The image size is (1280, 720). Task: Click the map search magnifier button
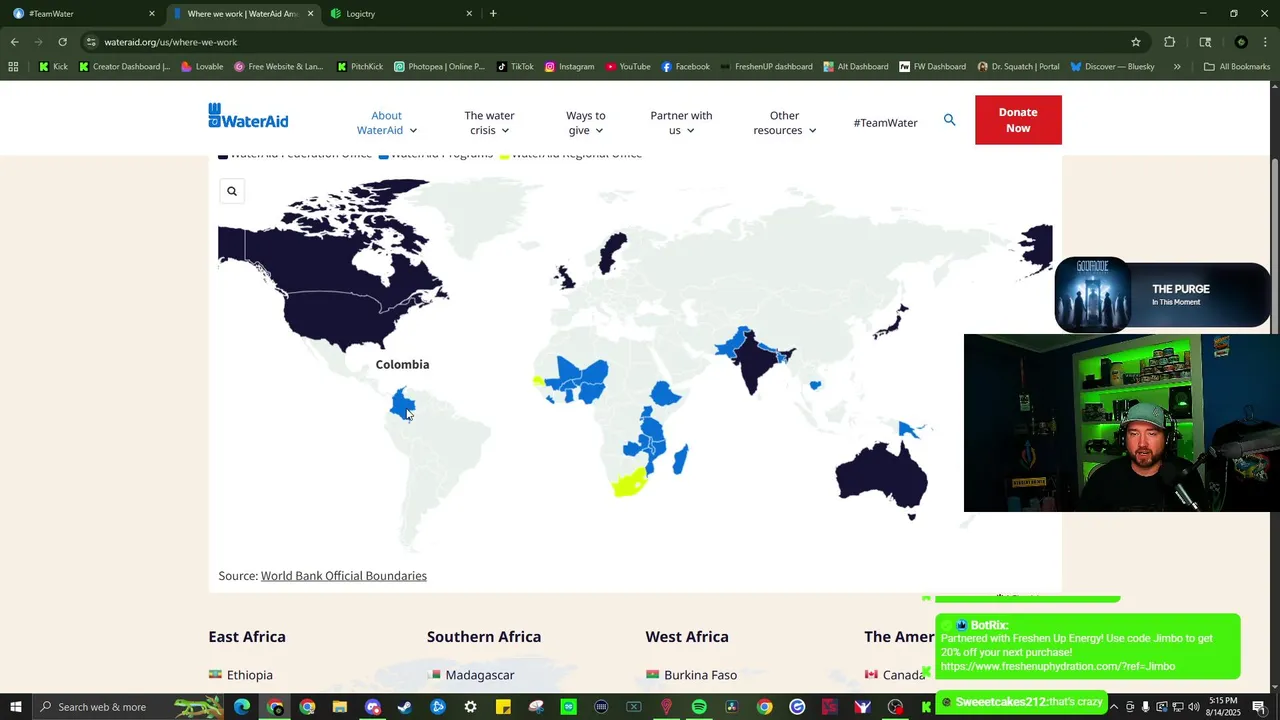tap(232, 191)
